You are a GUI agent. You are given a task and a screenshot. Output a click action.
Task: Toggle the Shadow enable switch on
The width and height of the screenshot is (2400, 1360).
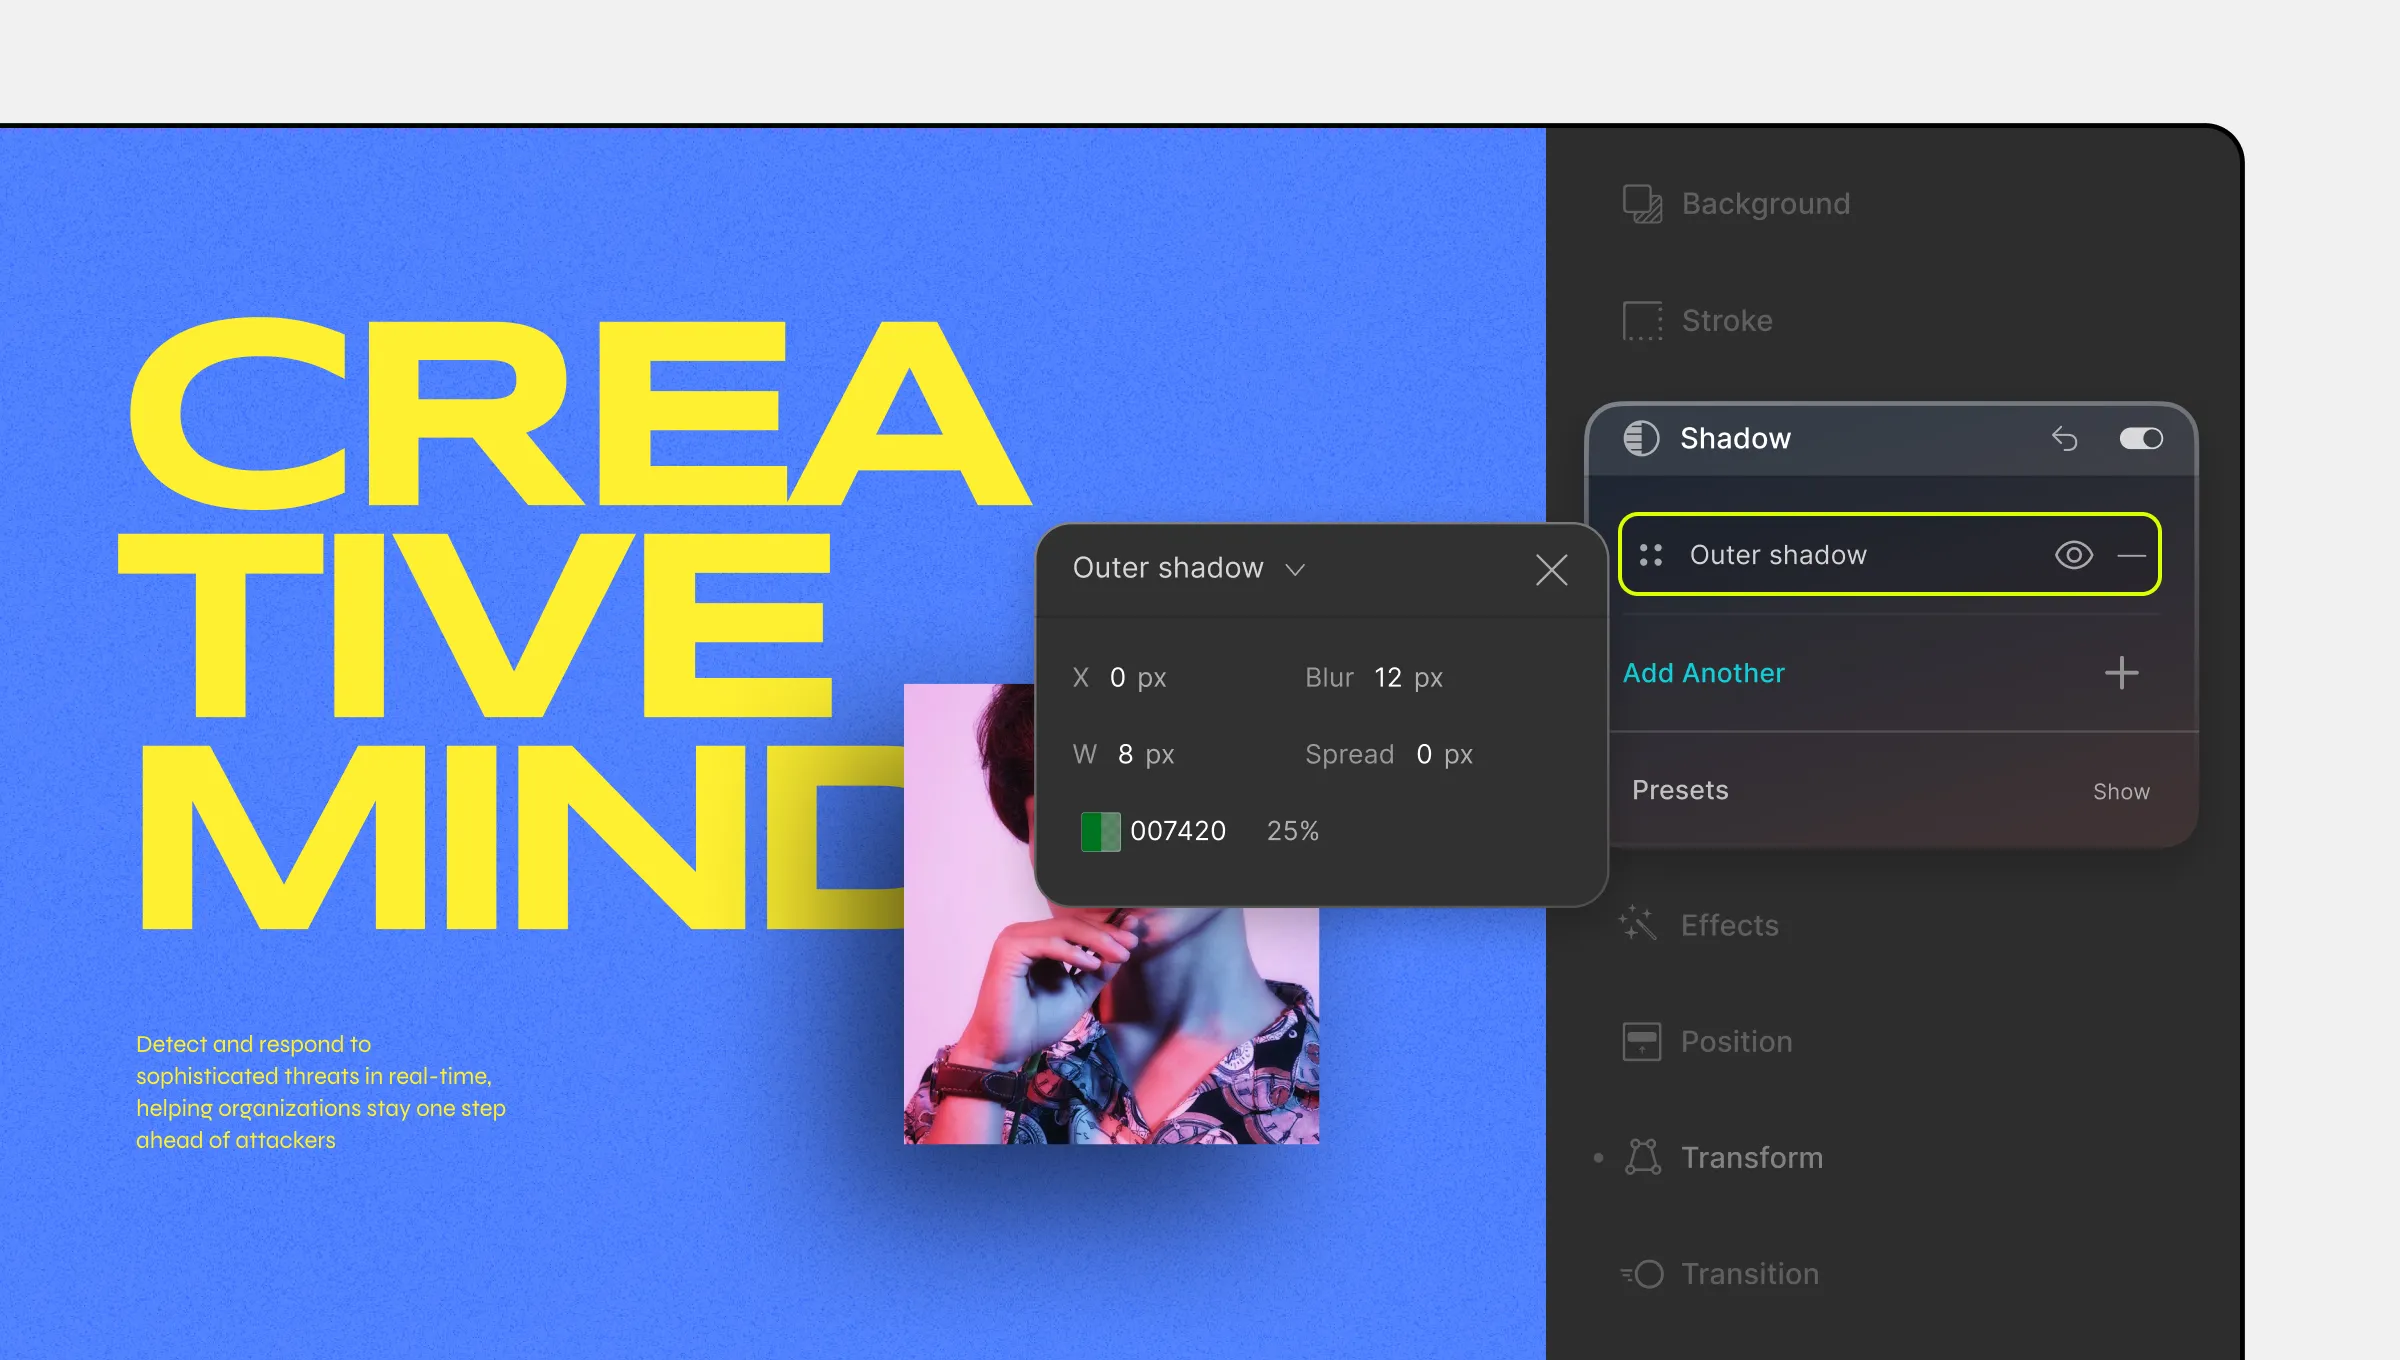click(x=2140, y=437)
